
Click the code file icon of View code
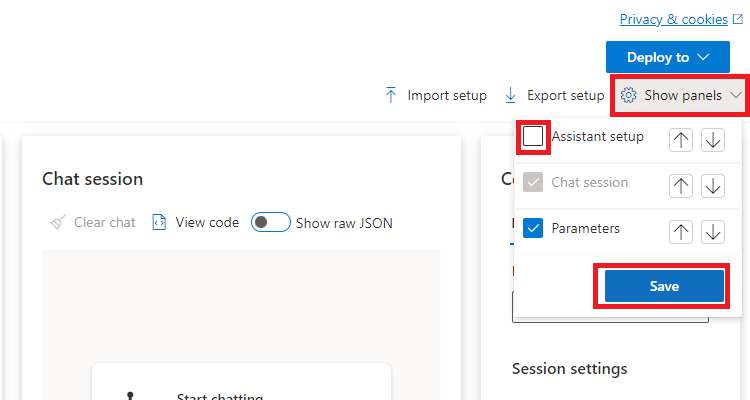click(x=159, y=222)
